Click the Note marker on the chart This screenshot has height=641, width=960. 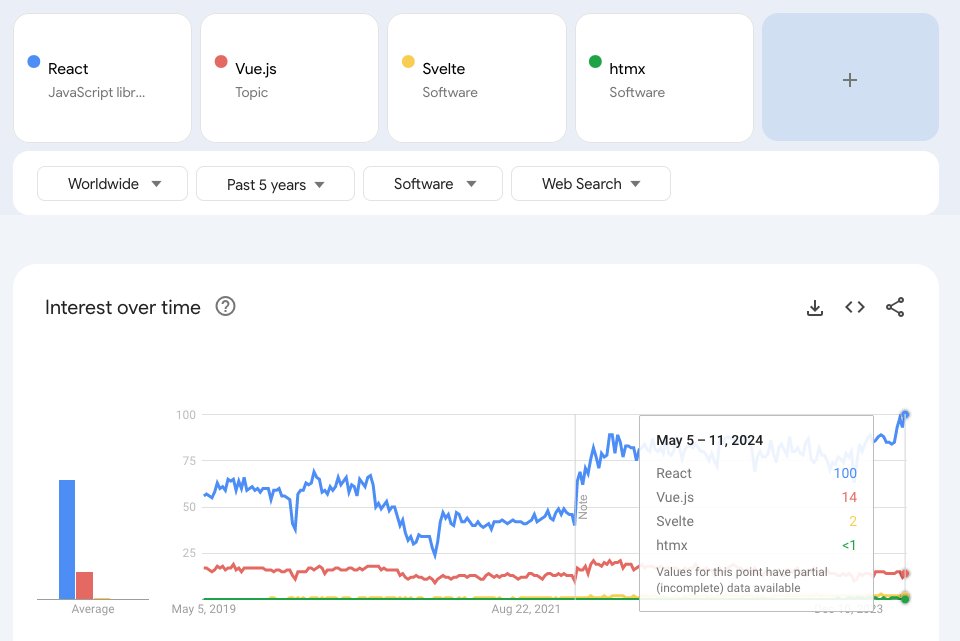point(583,507)
